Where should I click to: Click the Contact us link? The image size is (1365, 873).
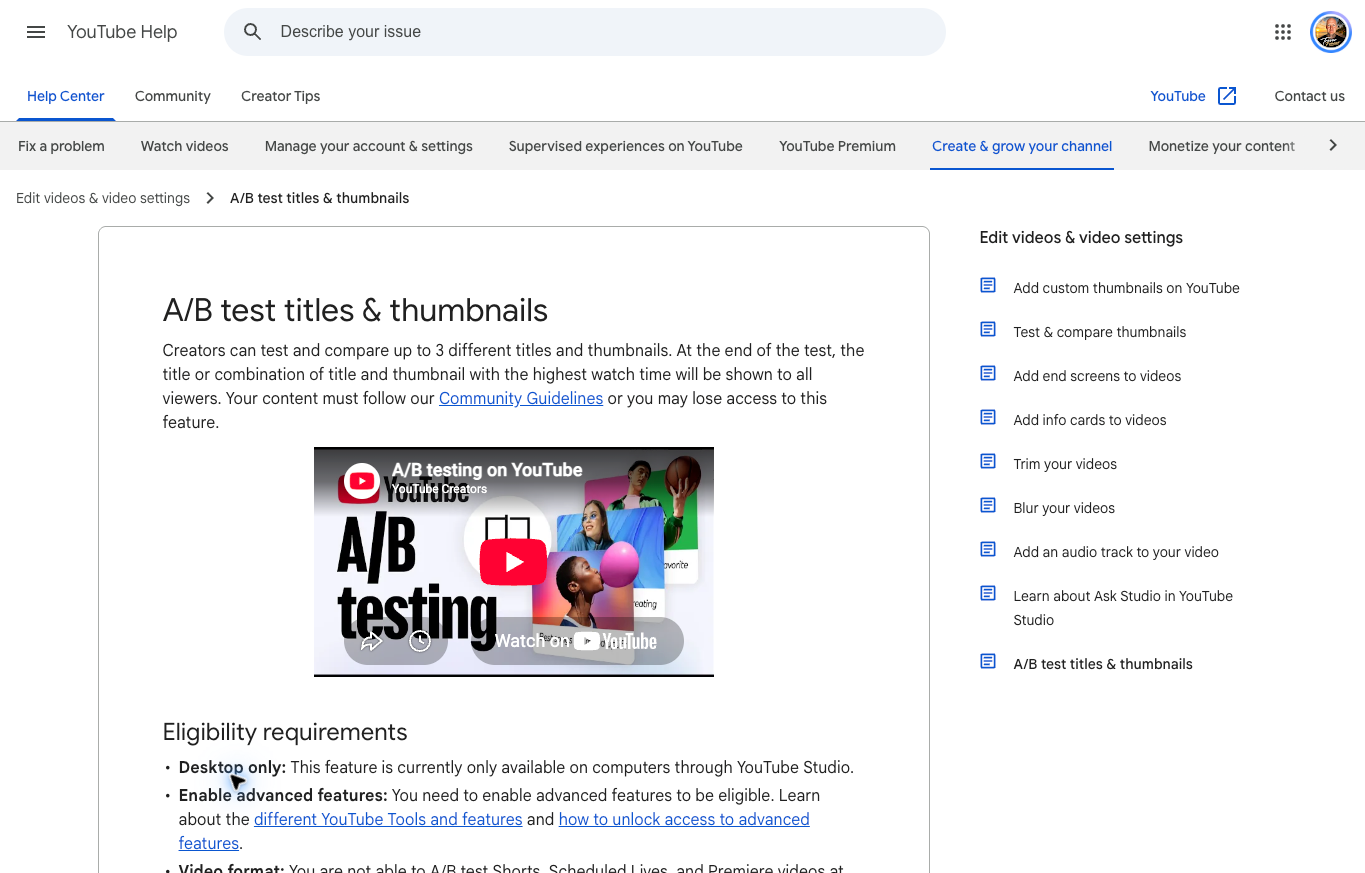[1310, 96]
